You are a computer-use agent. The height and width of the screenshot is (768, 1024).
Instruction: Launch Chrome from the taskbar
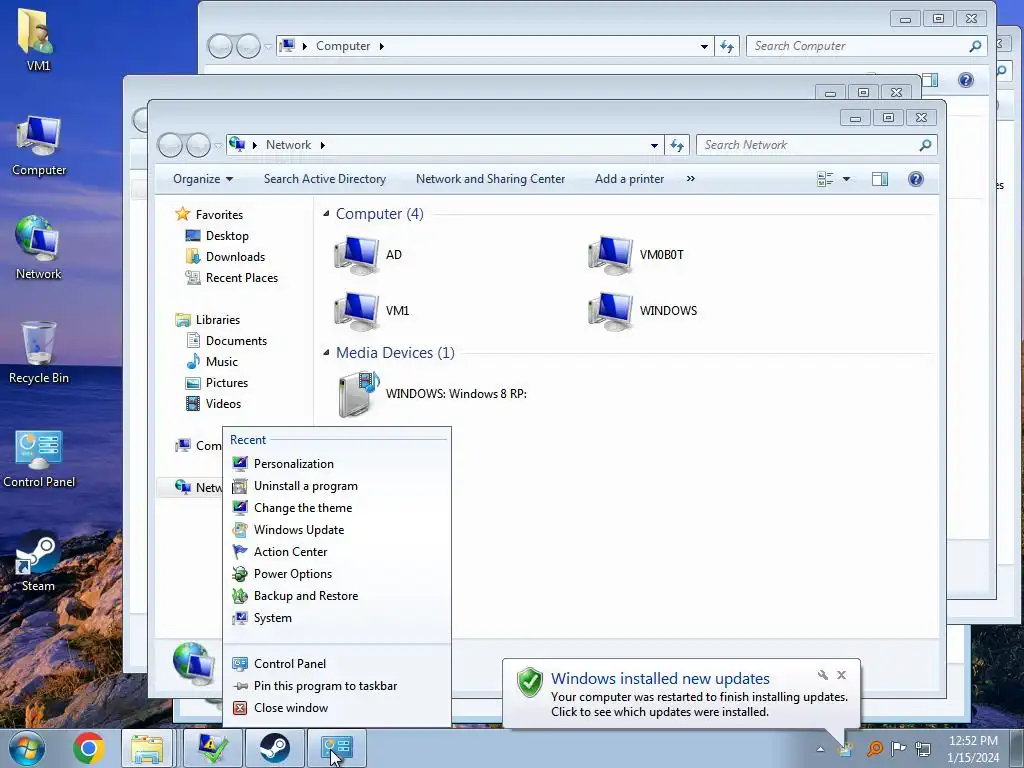click(x=89, y=748)
